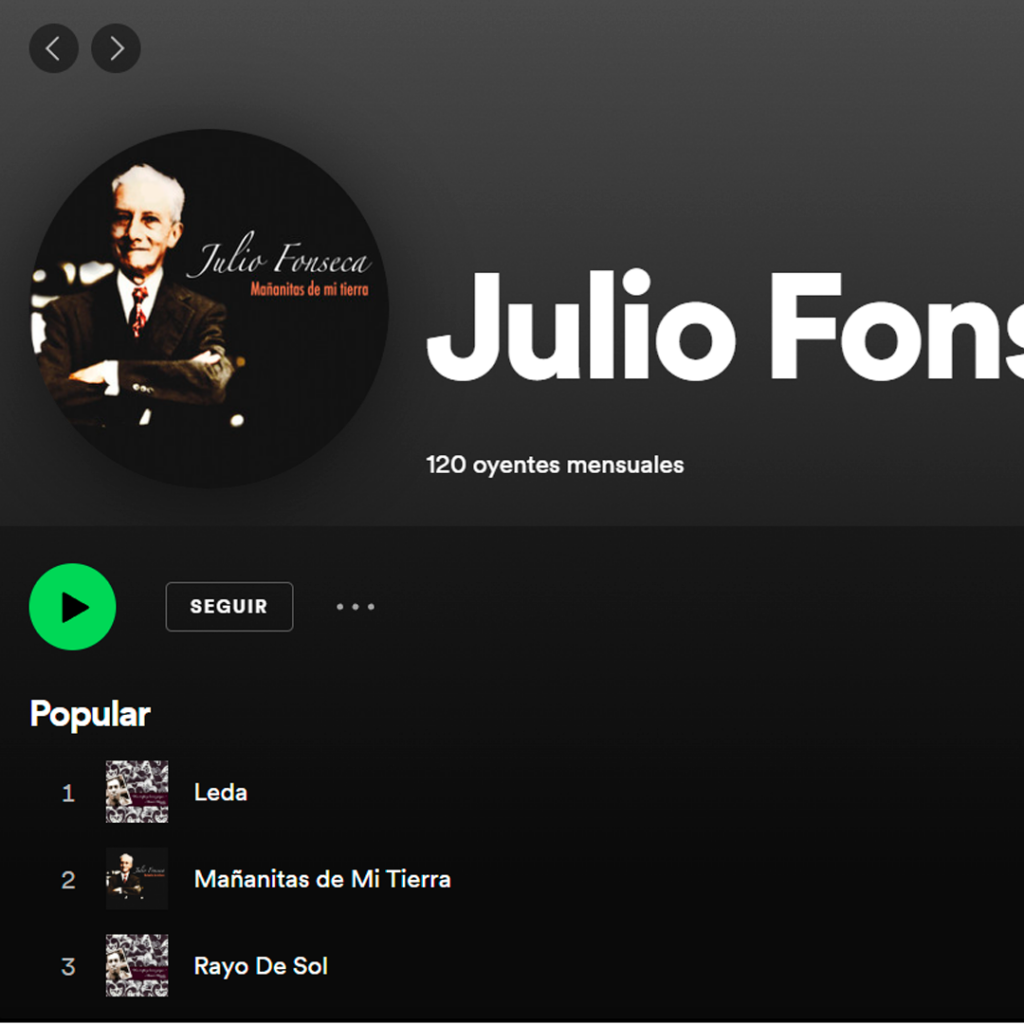The width and height of the screenshot is (1024, 1024).
Task: Click the Popular section heading
Action: 90,714
